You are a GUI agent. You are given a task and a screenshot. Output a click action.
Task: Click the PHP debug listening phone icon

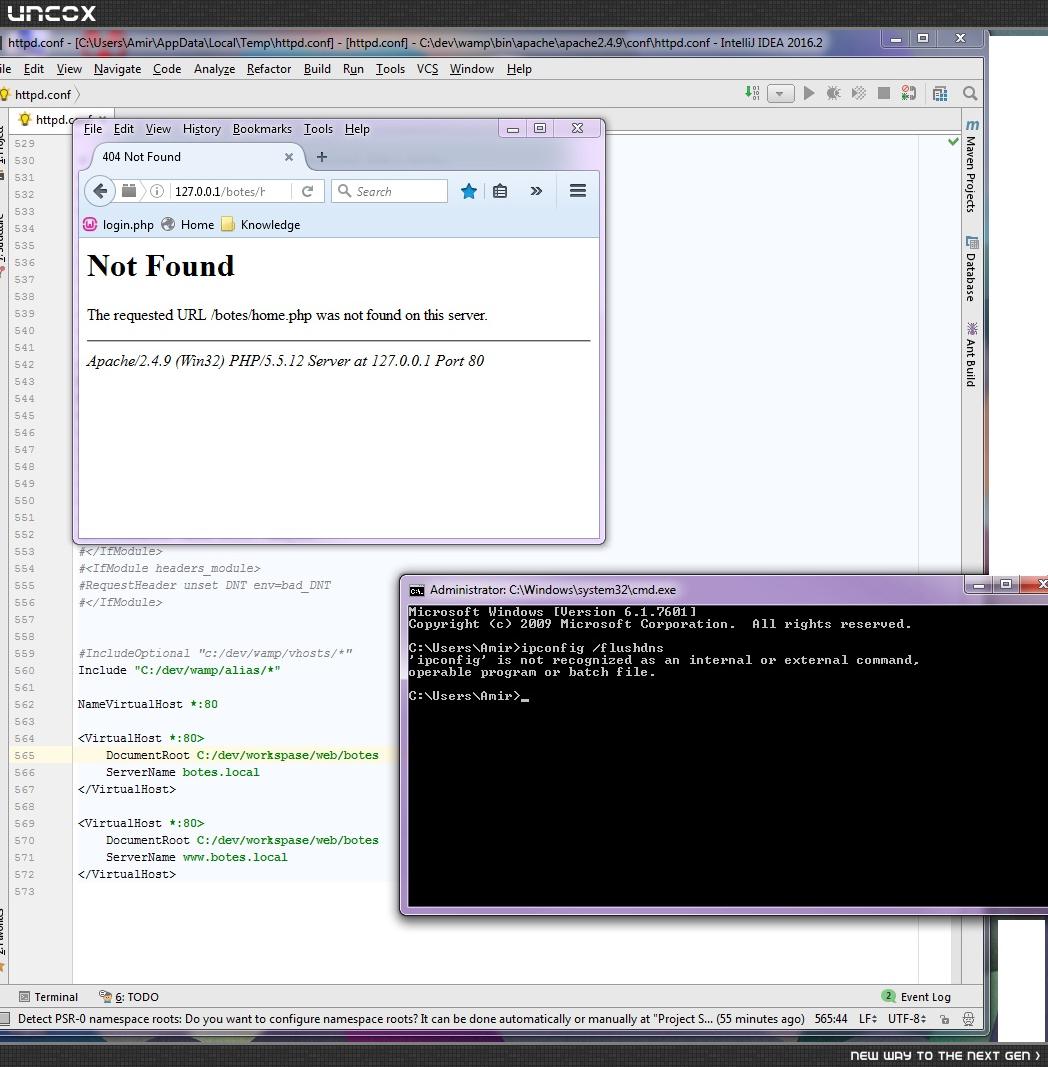point(908,93)
